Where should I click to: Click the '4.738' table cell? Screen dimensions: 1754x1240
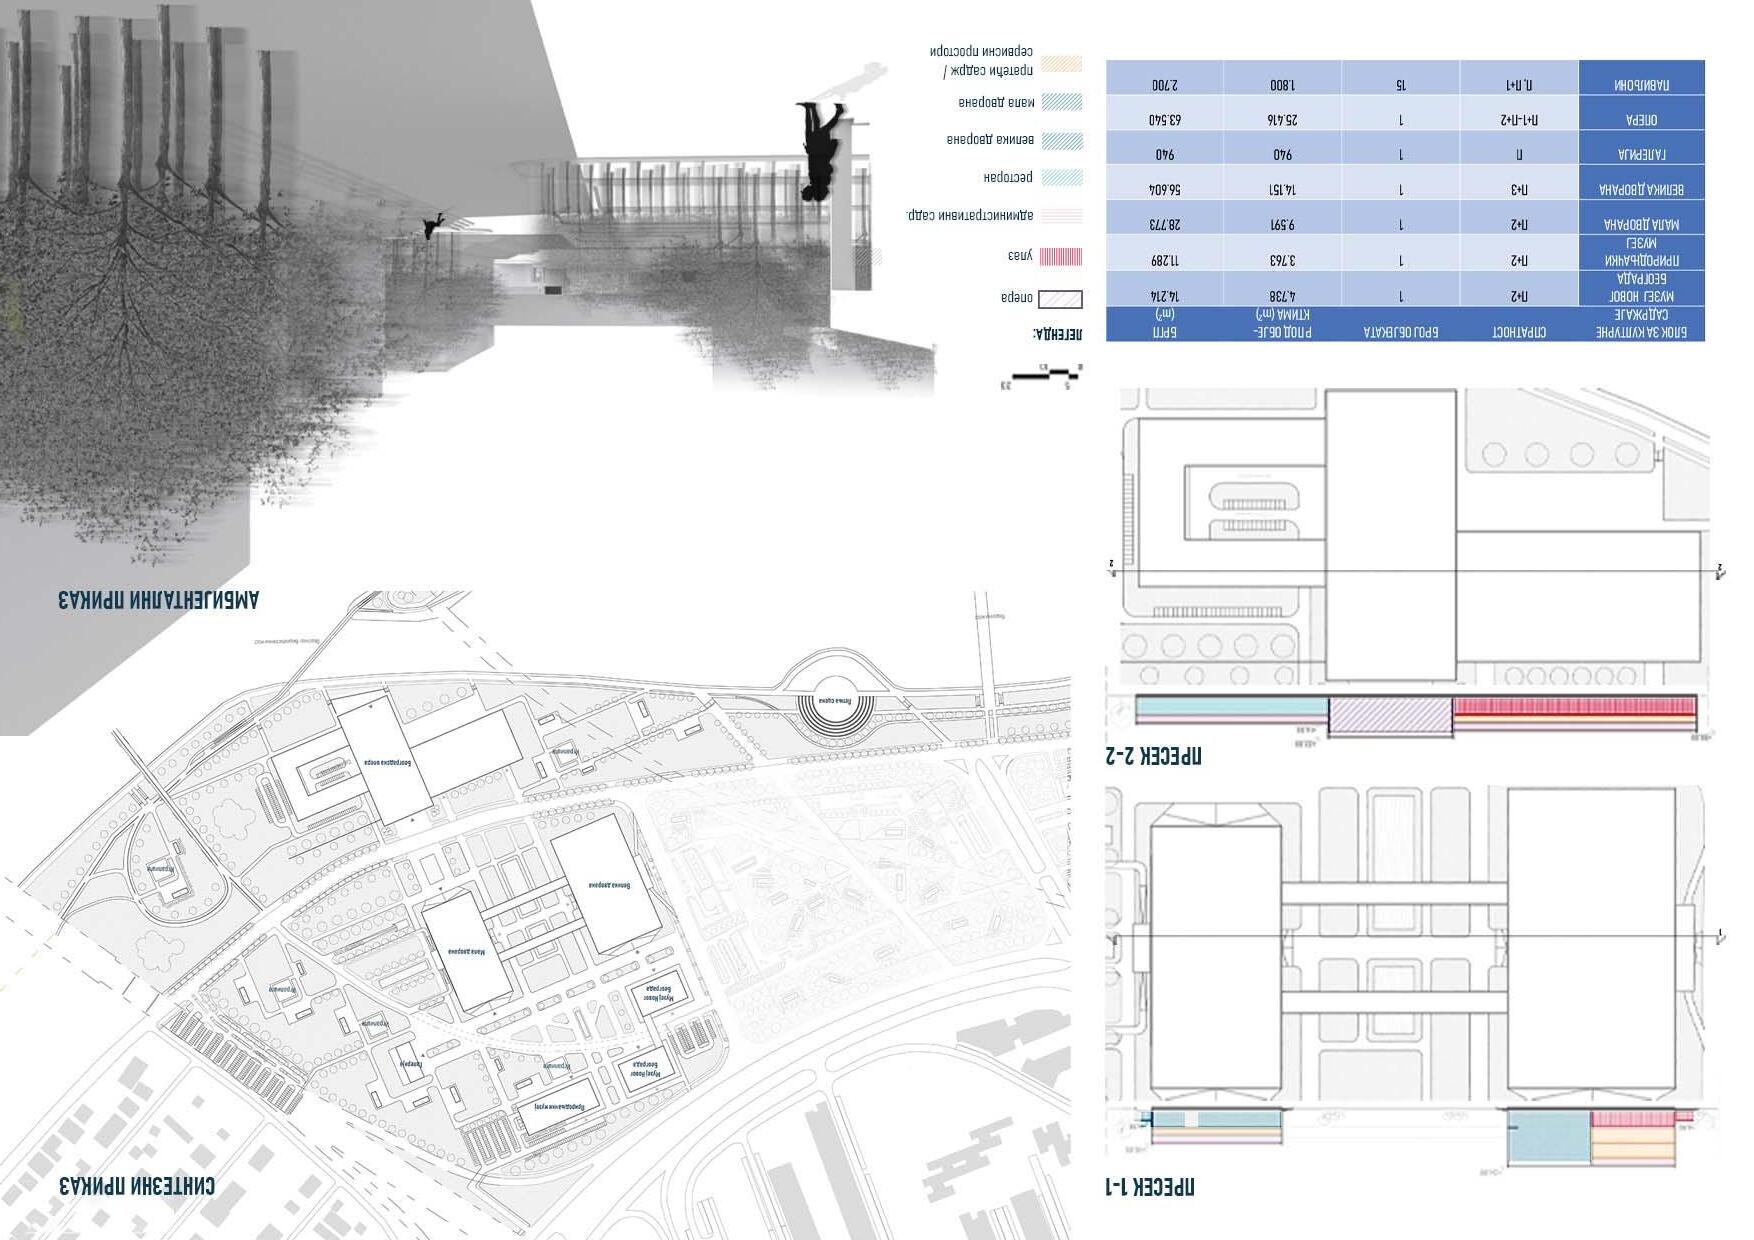pyautogui.click(x=1283, y=296)
